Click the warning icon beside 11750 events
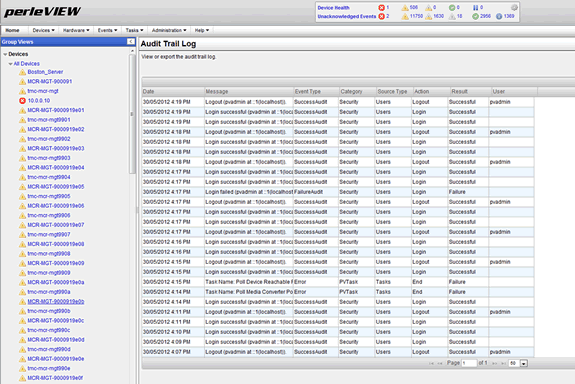The width and height of the screenshot is (575, 384). [x=405, y=16]
